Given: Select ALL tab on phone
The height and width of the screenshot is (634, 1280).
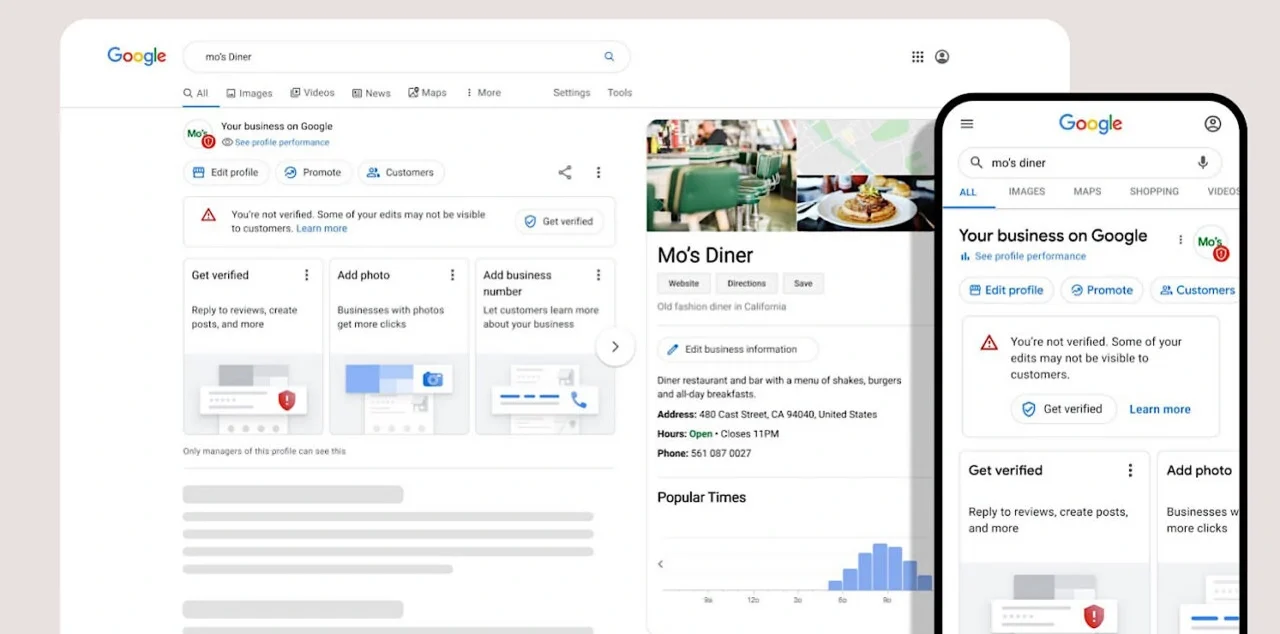Looking at the screenshot, I should 968,192.
